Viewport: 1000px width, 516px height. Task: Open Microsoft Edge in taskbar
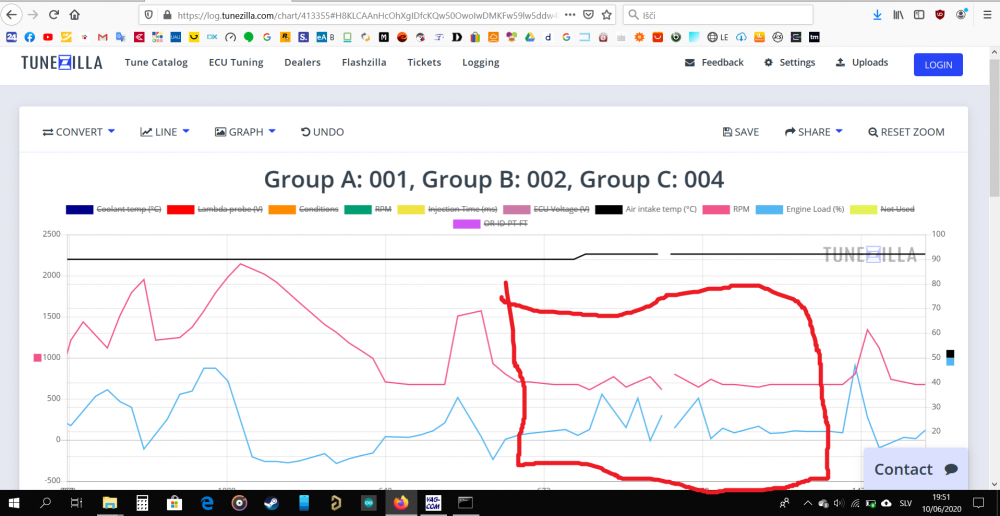point(207,503)
